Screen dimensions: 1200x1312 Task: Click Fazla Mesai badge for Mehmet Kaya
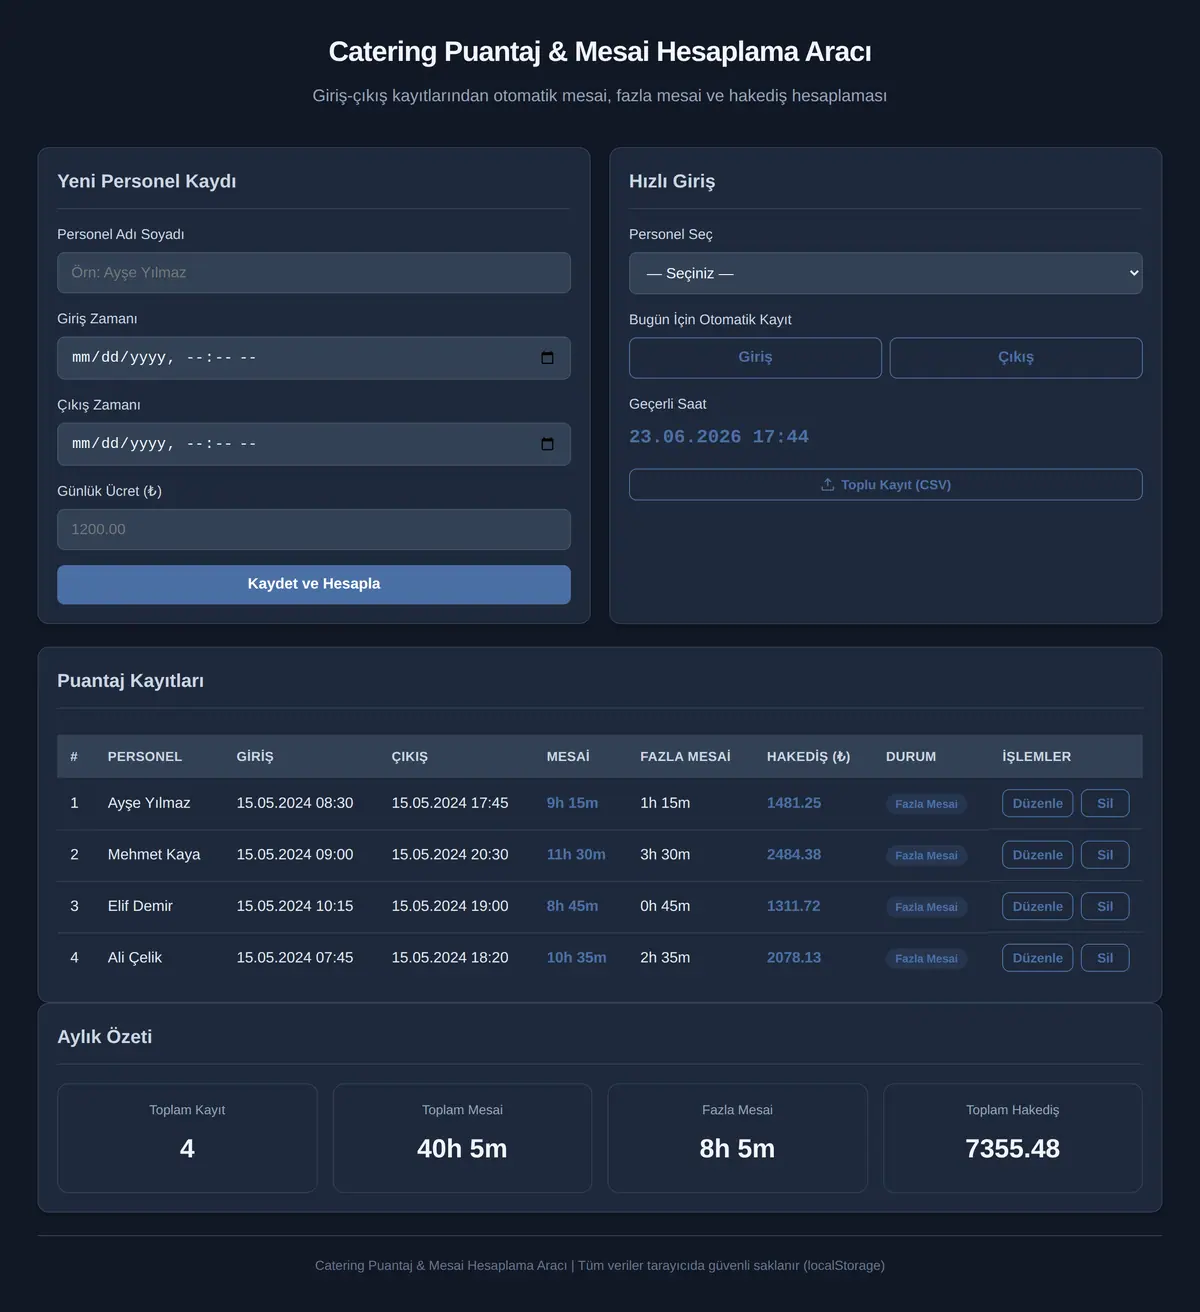(926, 855)
